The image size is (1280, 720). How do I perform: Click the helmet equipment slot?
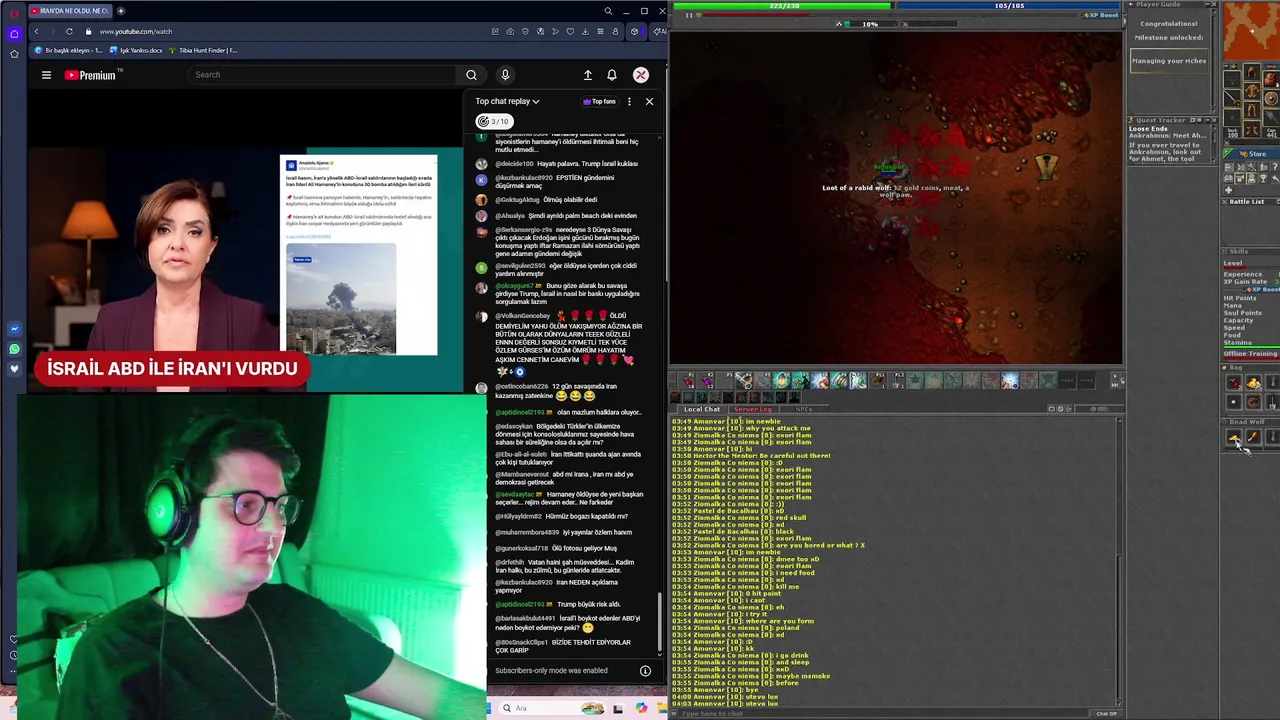coord(1252,73)
